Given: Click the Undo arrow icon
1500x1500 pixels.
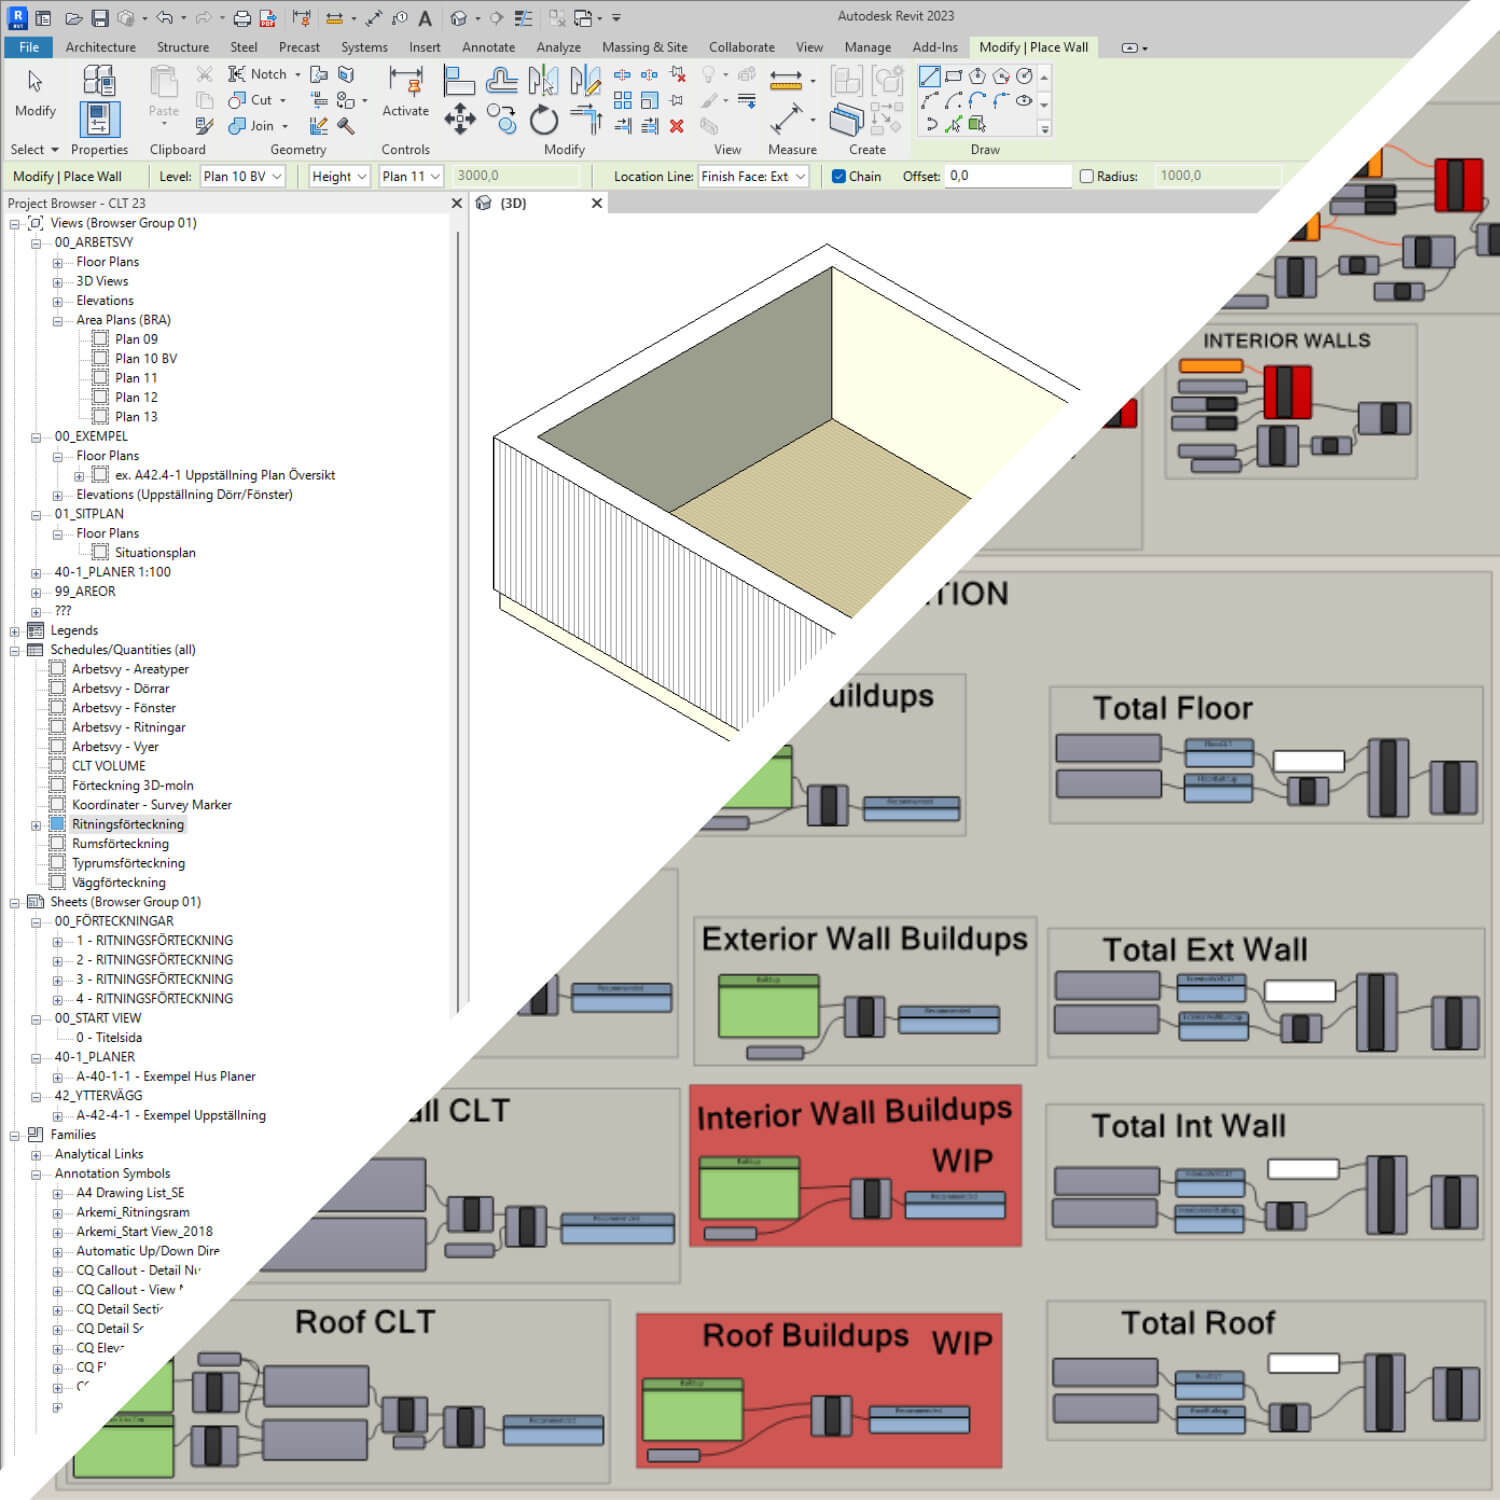Looking at the screenshot, I should [x=164, y=18].
